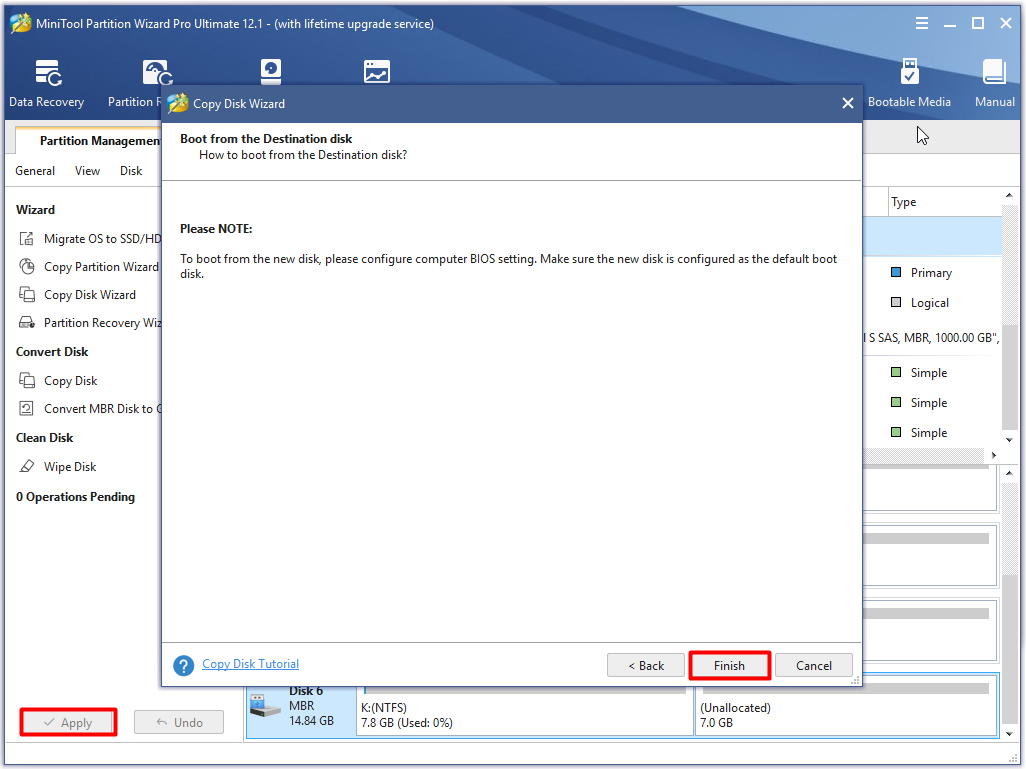
Task: Click the partition list scroll up arrow
Action: (1009, 196)
